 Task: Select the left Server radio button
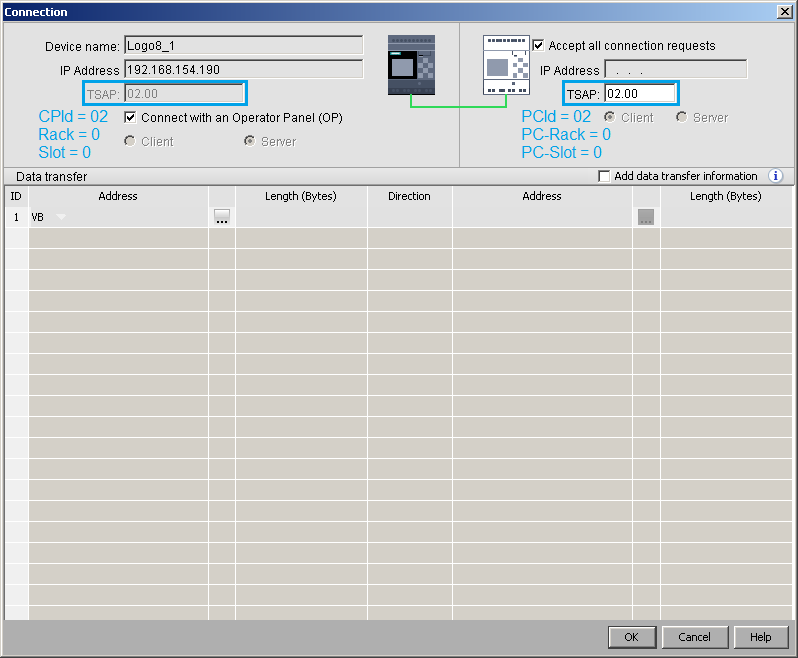coord(250,142)
